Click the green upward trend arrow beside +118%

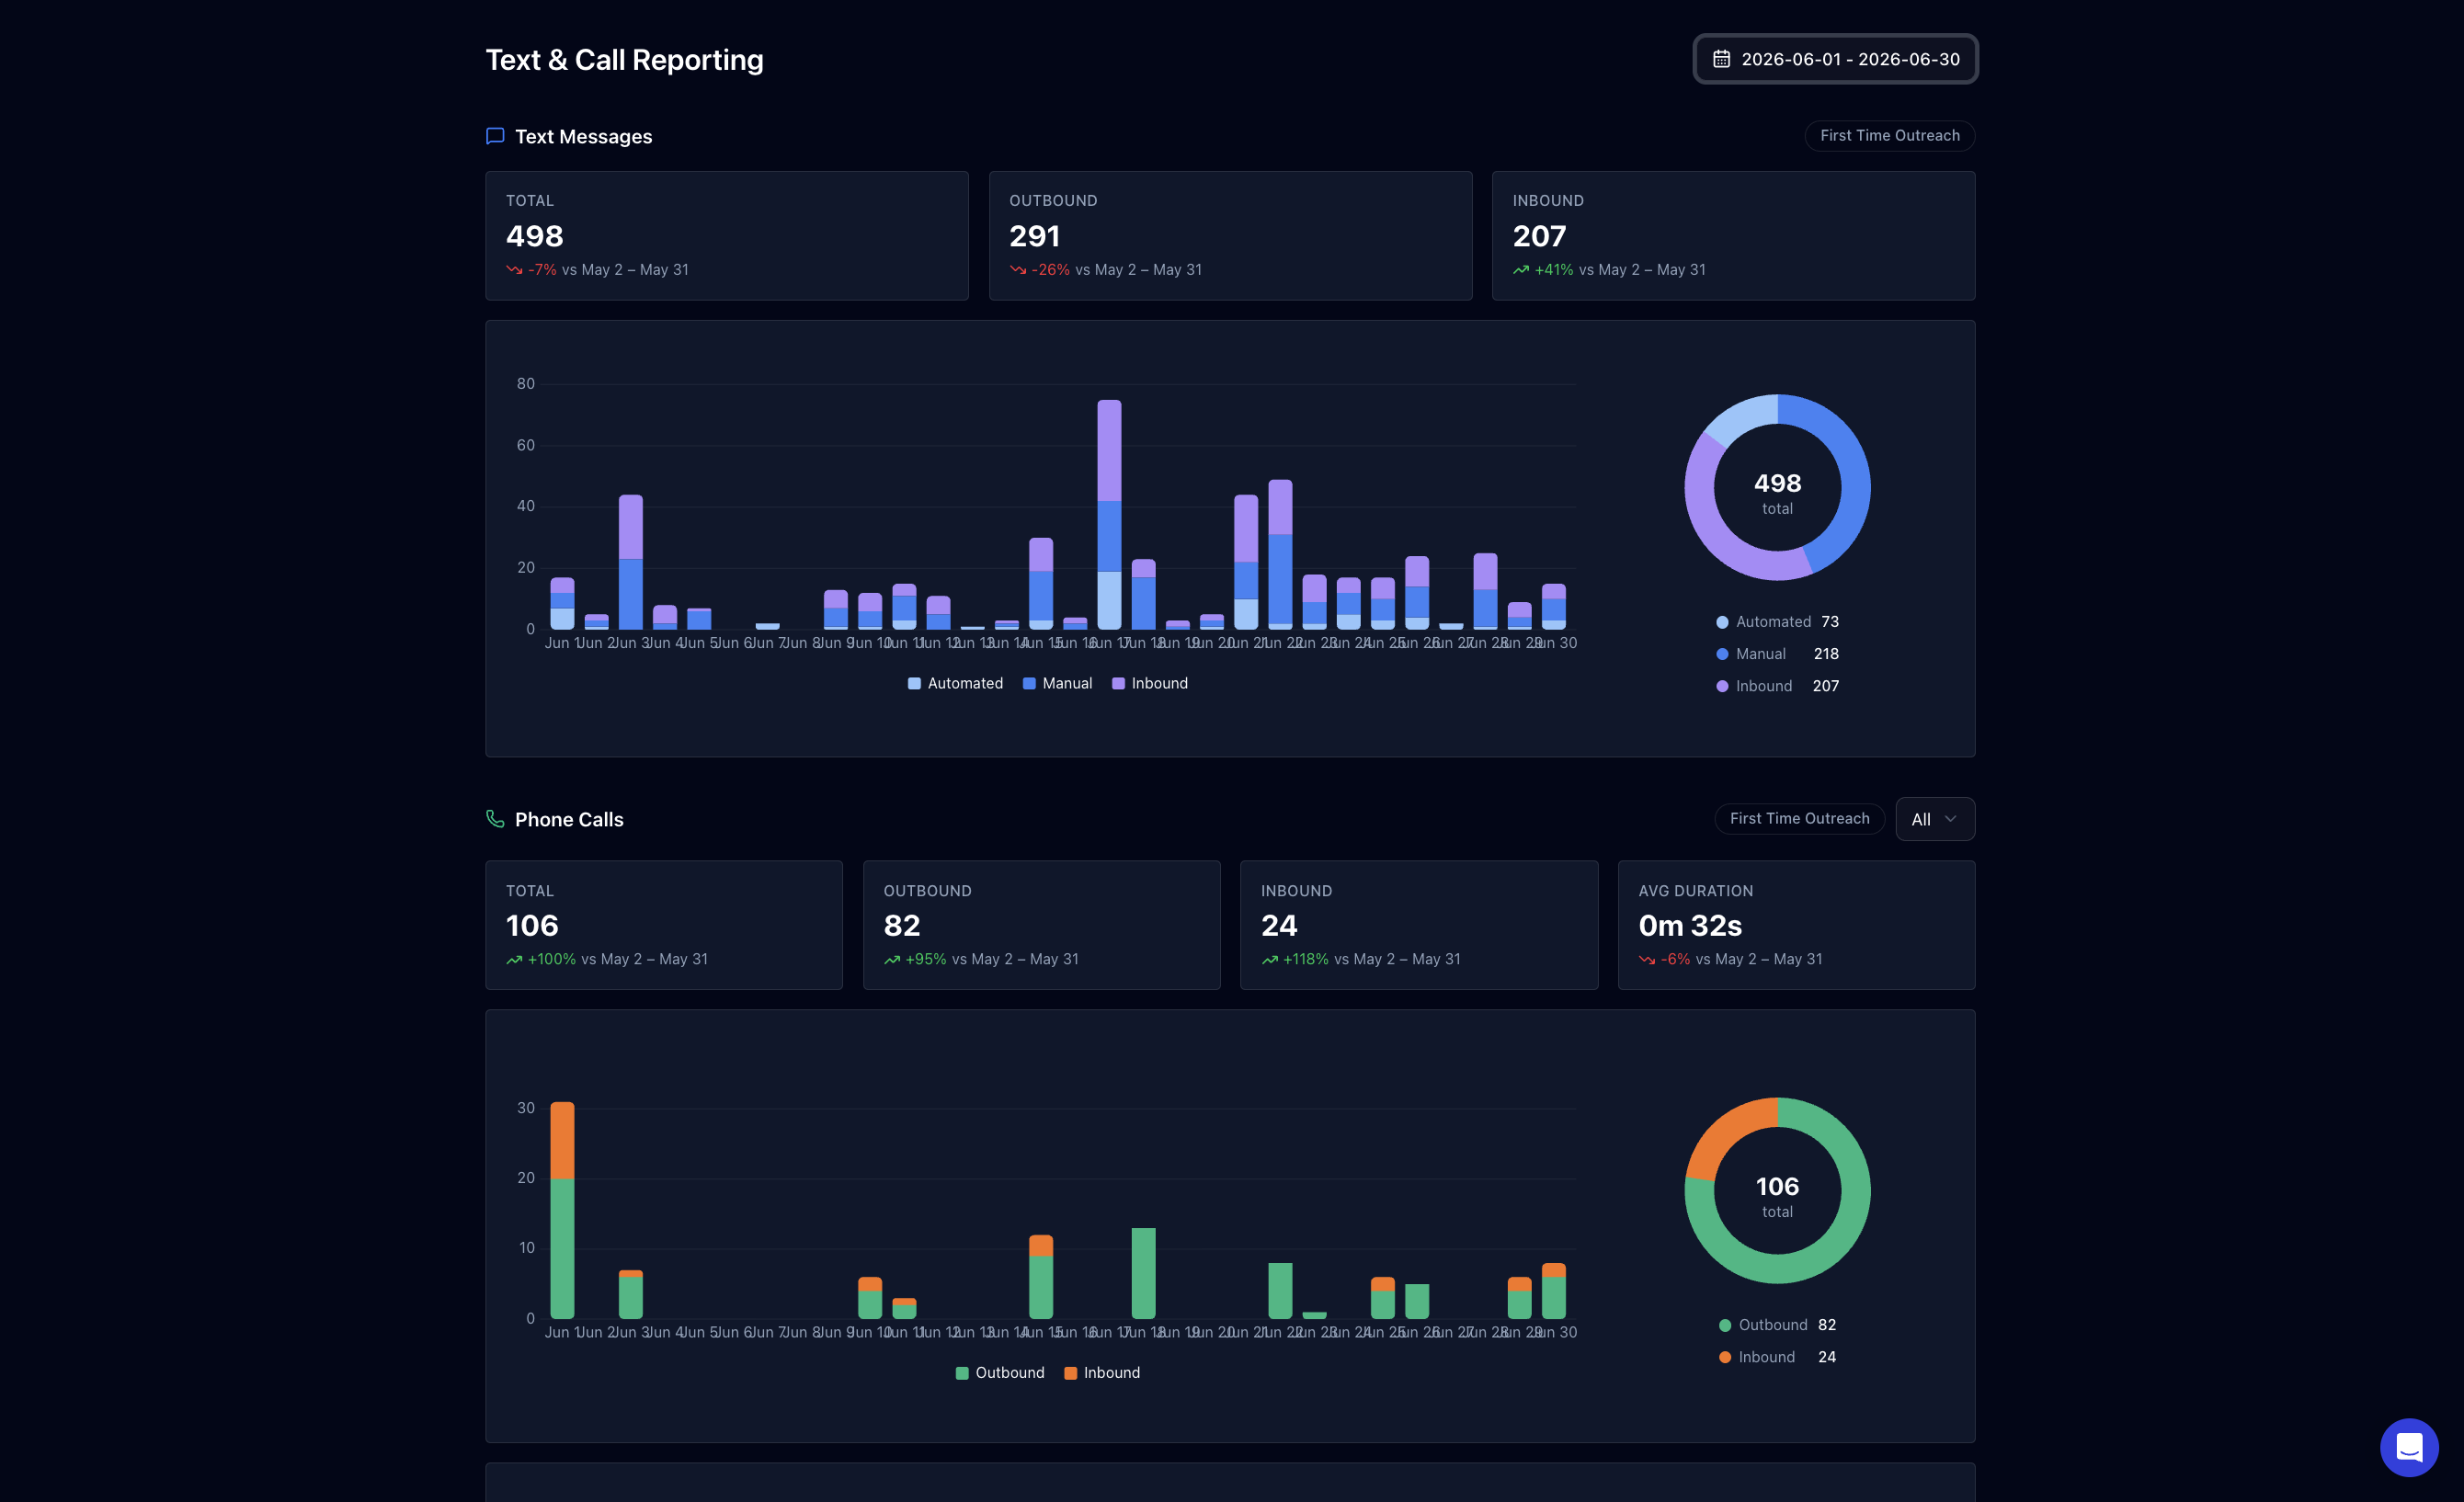tap(1270, 960)
